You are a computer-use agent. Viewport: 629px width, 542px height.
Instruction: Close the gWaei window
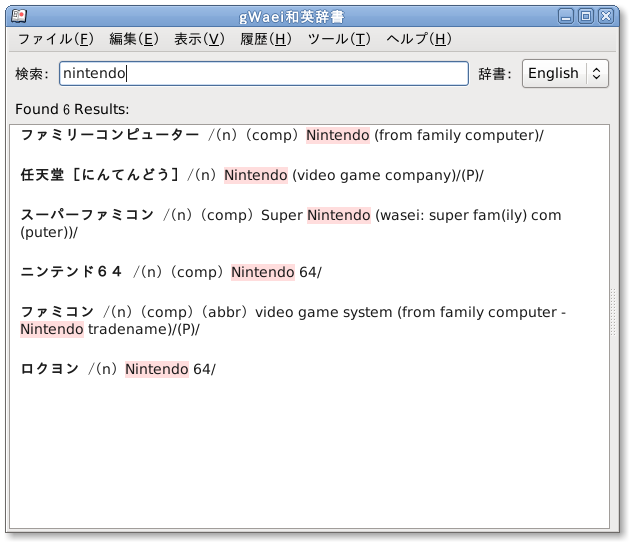tap(605, 15)
